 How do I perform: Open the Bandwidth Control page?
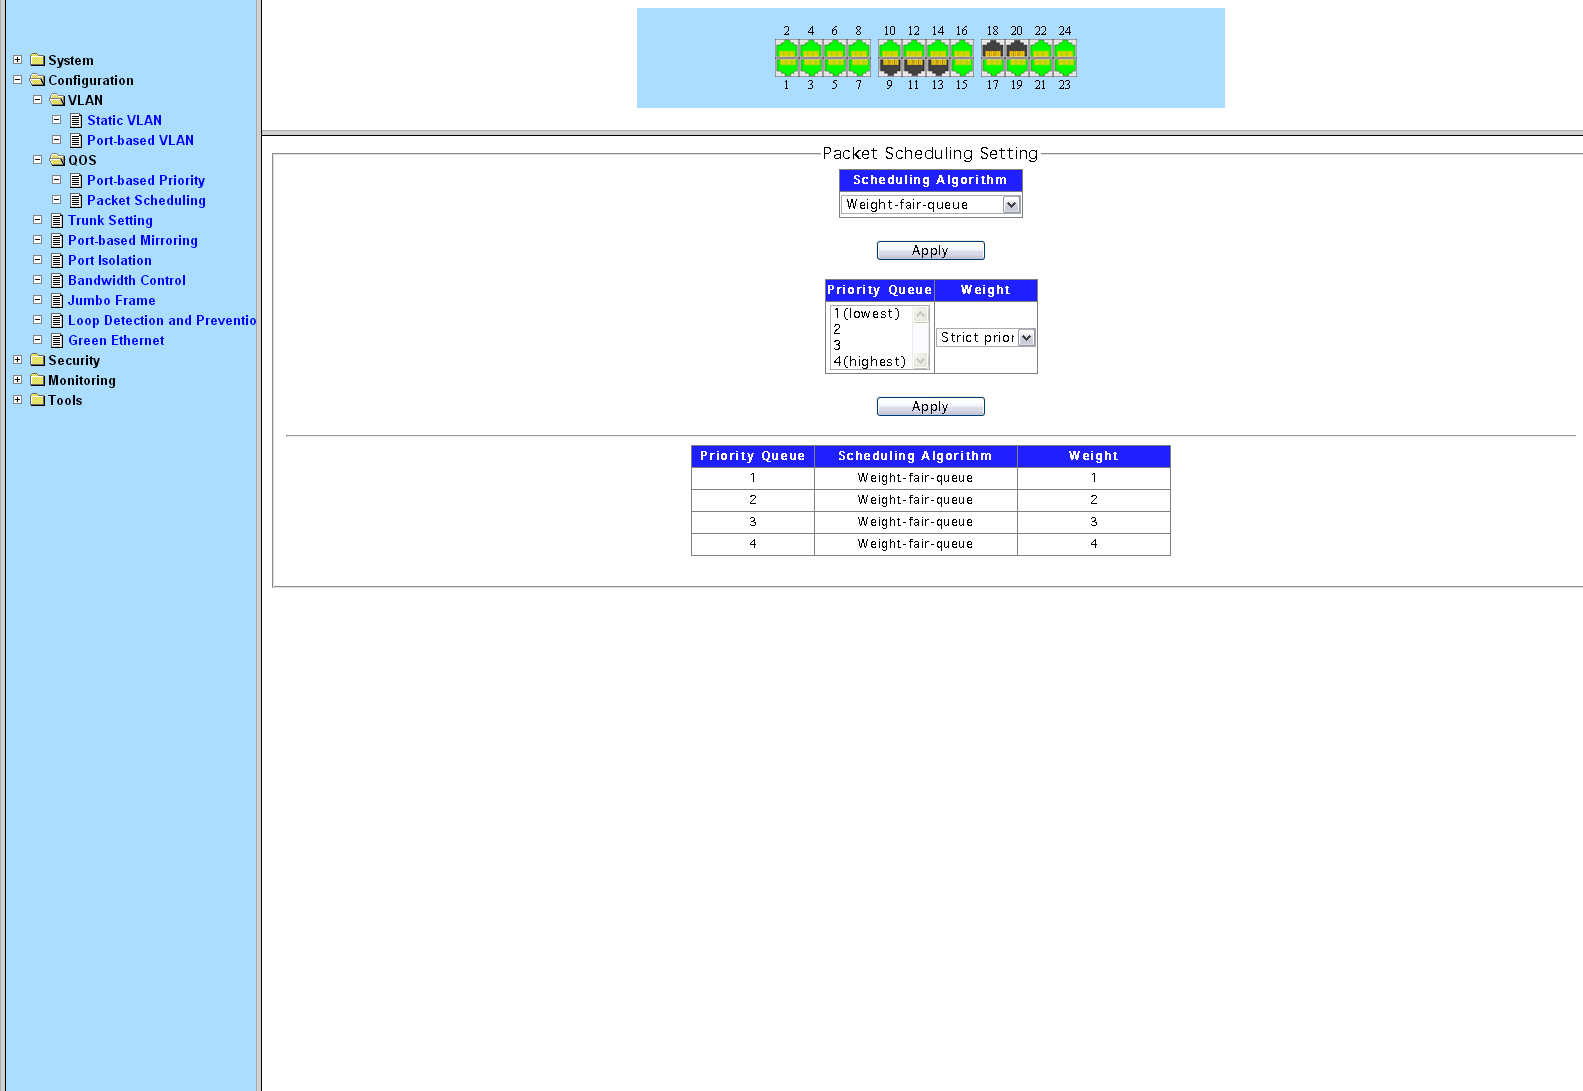coord(126,280)
